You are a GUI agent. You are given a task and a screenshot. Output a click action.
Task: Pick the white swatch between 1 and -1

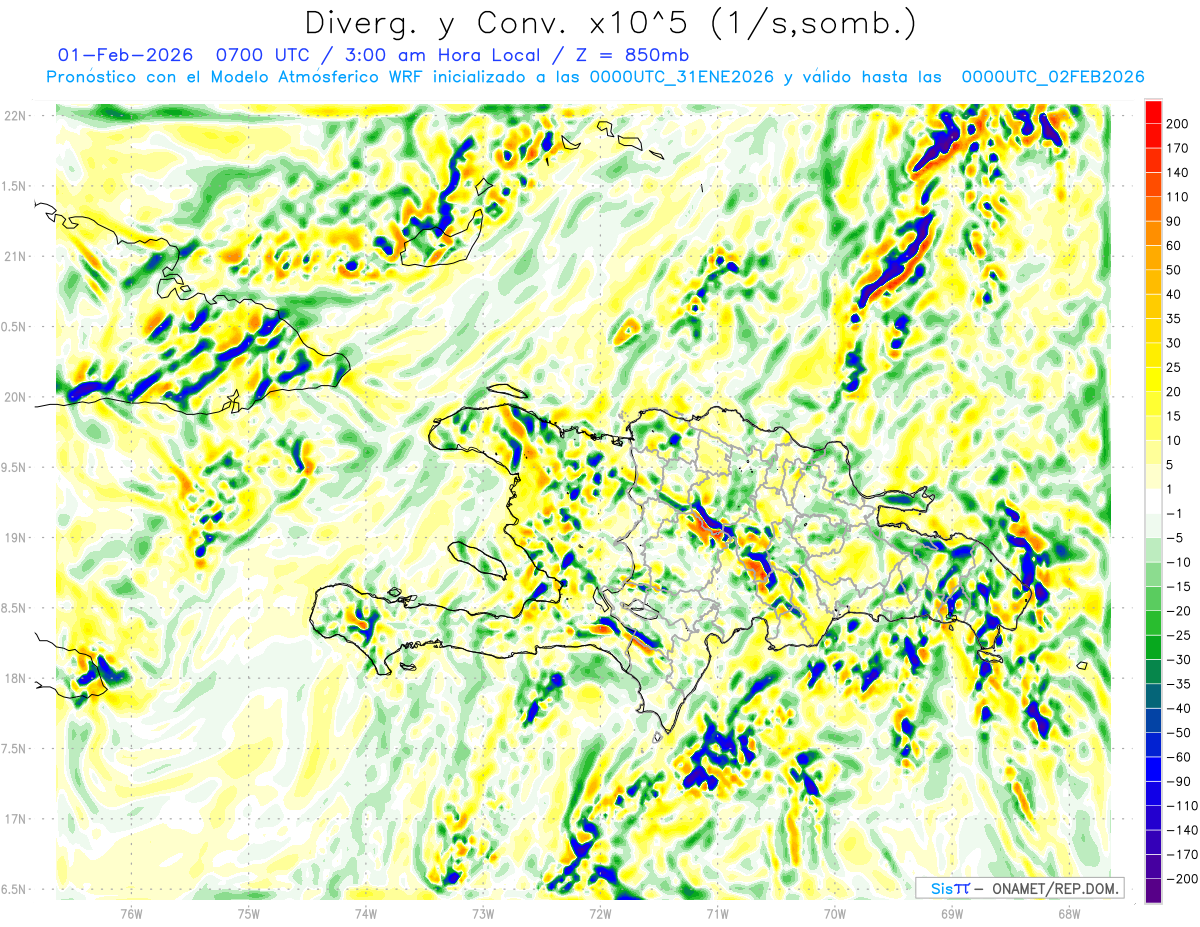pos(1153,502)
